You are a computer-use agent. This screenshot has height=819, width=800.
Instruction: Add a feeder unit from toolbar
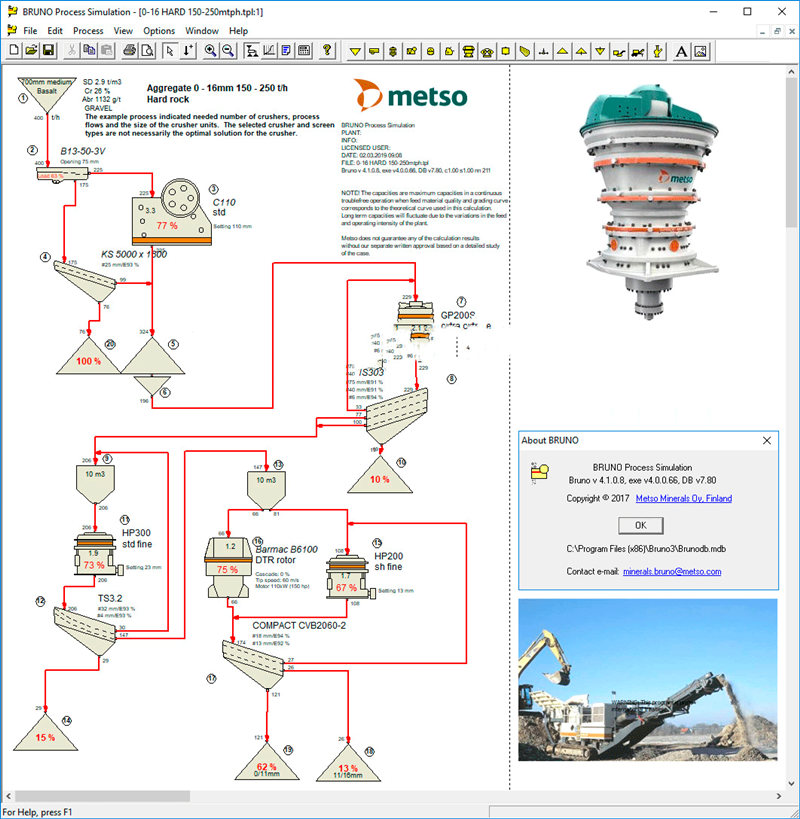pos(374,51)
